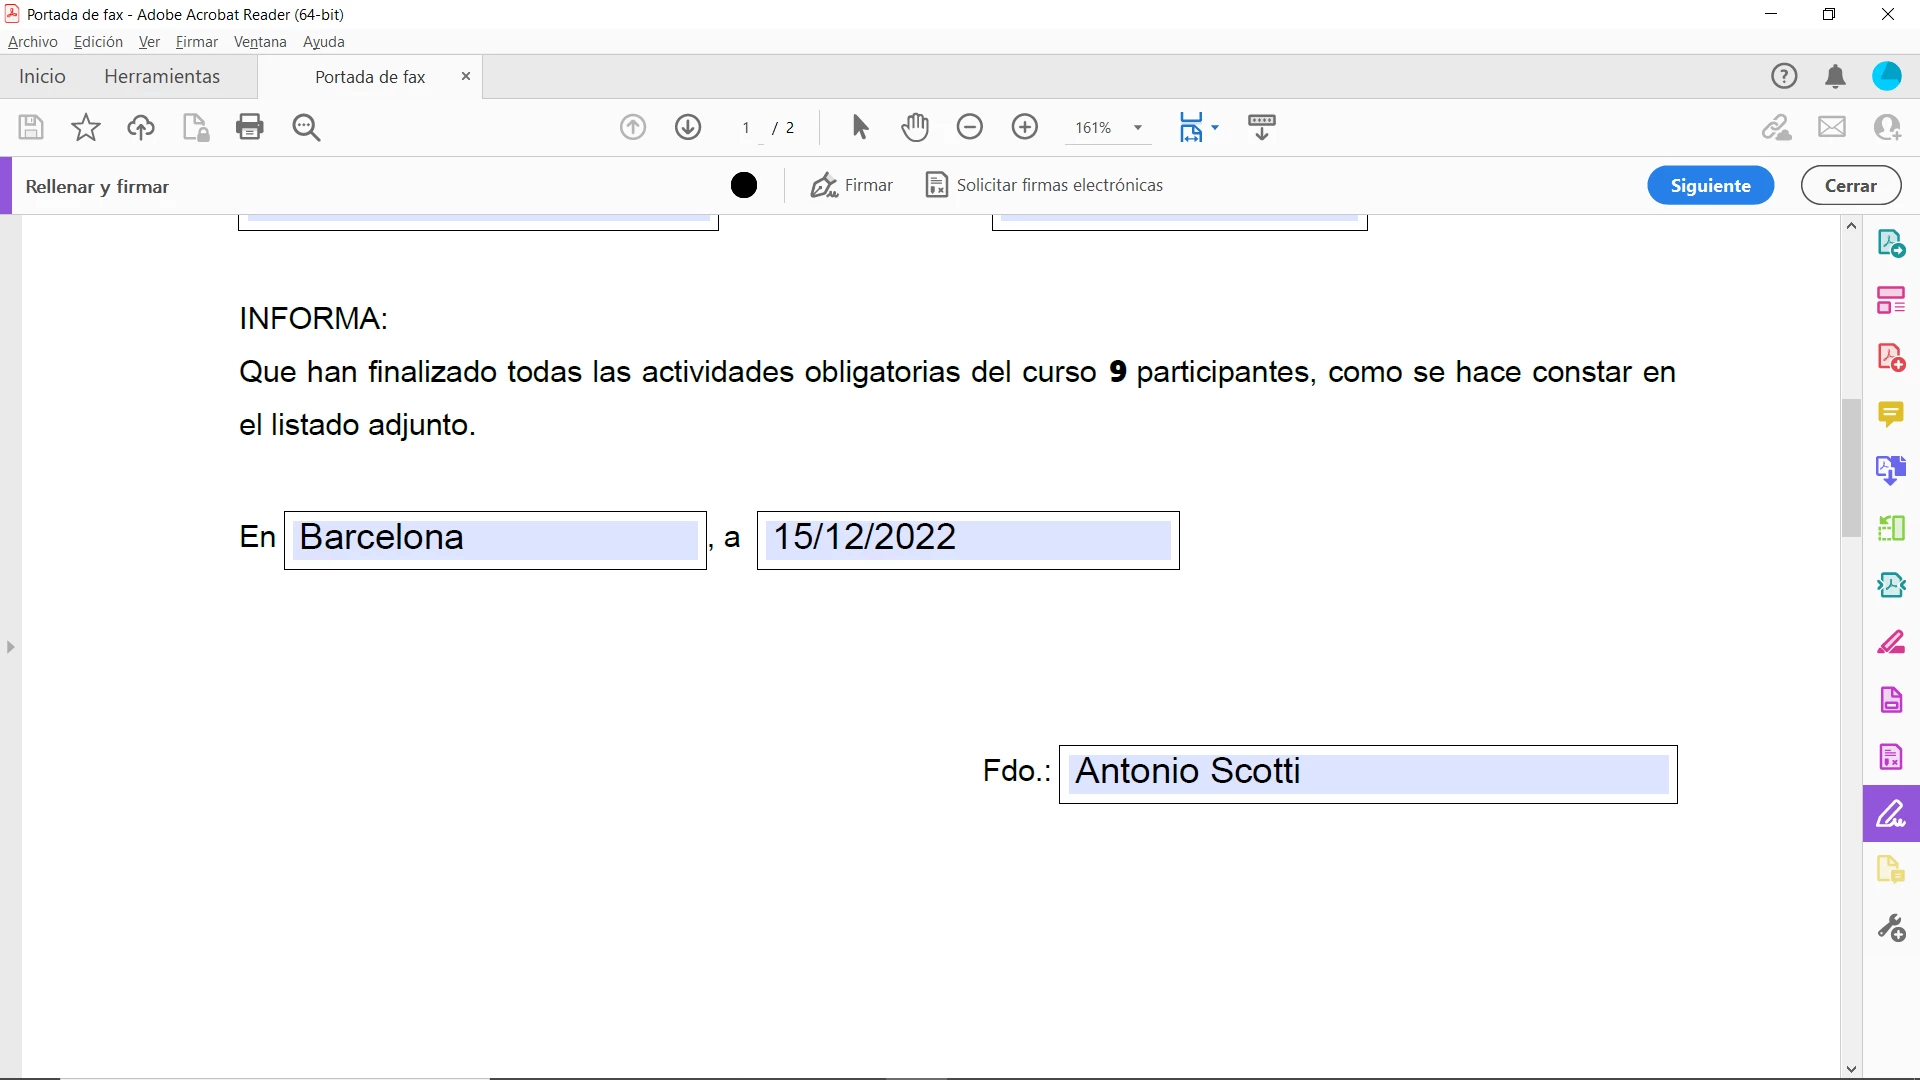Select the arrow selection tool
The width and height of the screenshot is (1920, 1080).
pyautogui.click(x=860, y=127)
